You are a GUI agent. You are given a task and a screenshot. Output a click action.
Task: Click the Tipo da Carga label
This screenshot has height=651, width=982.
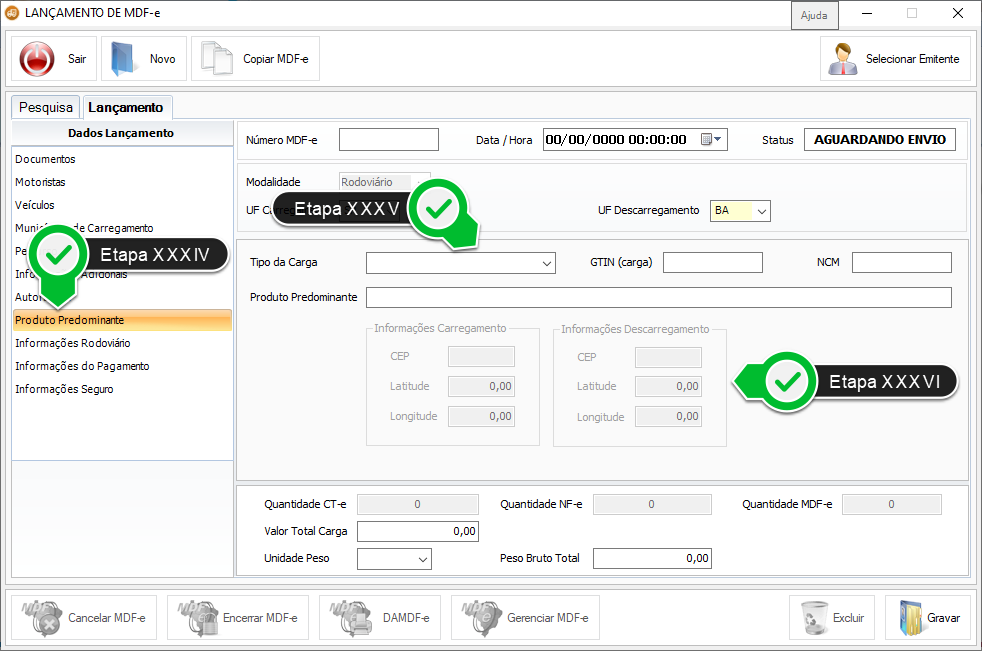coord(284,263)
